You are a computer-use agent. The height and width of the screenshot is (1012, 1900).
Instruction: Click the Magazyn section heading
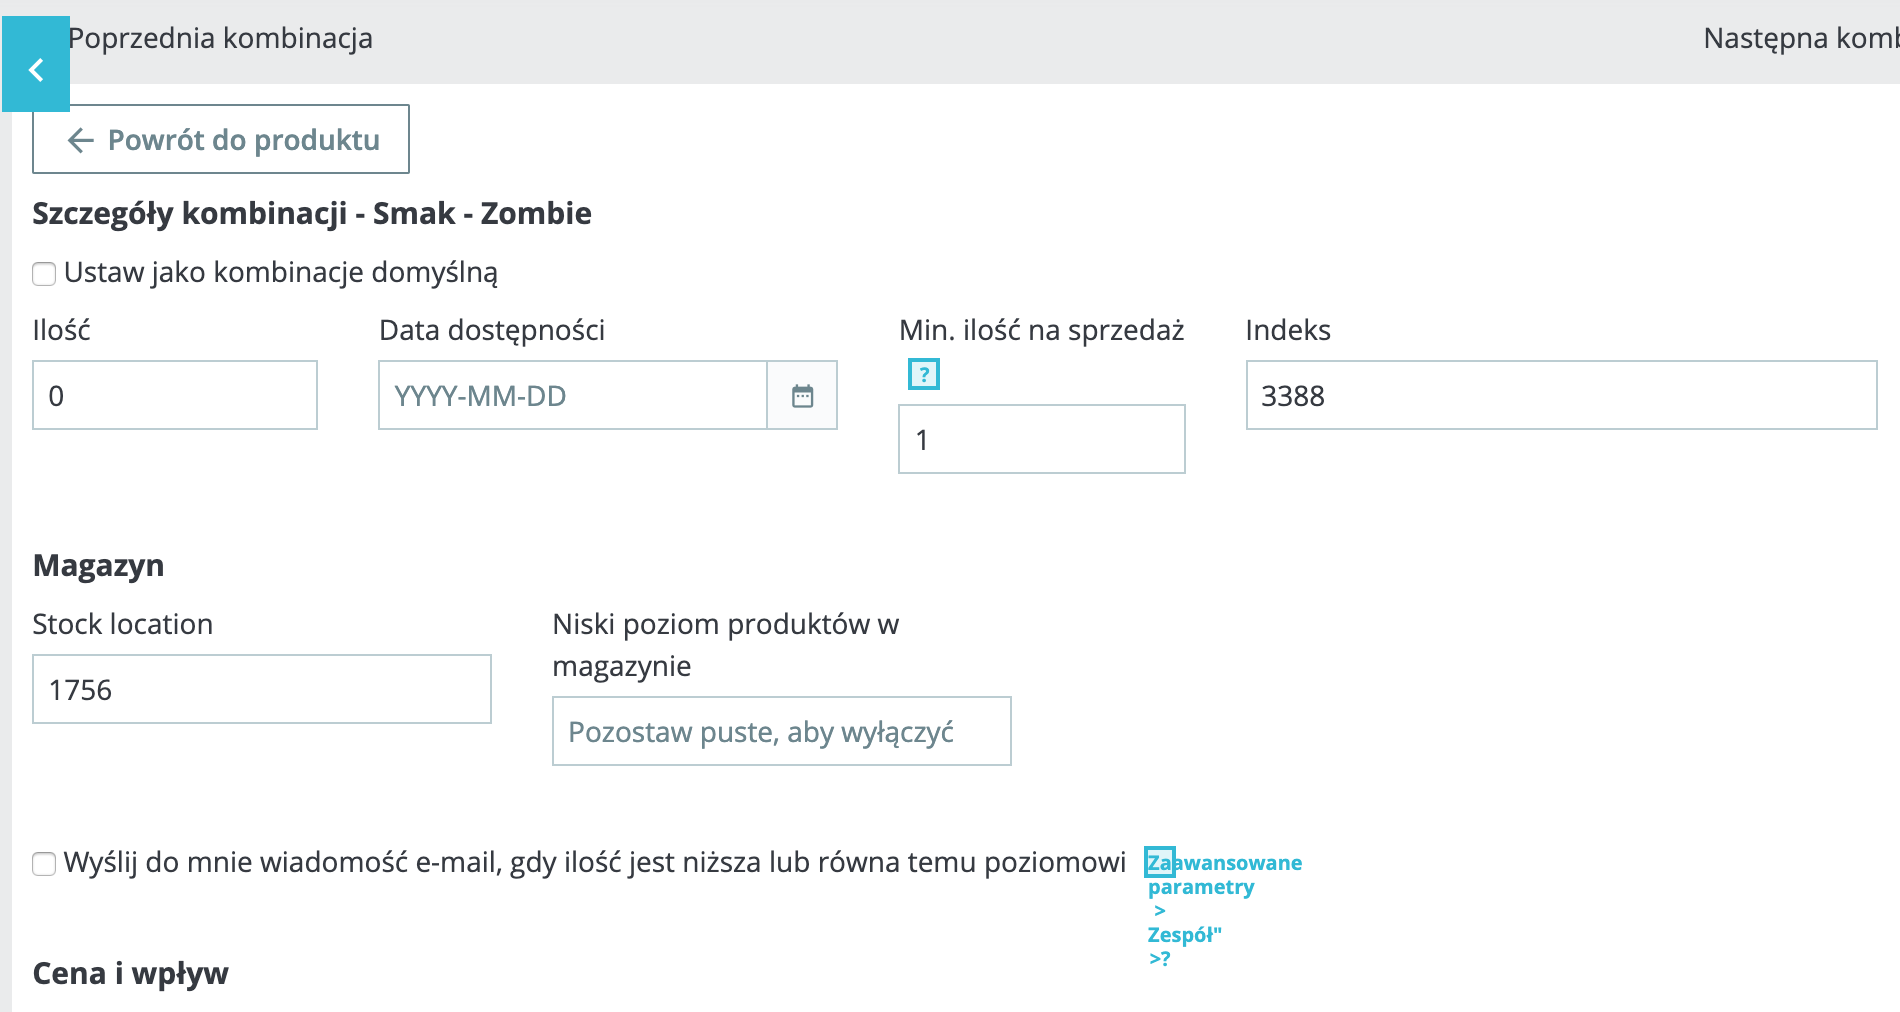[x=98, y=566]
